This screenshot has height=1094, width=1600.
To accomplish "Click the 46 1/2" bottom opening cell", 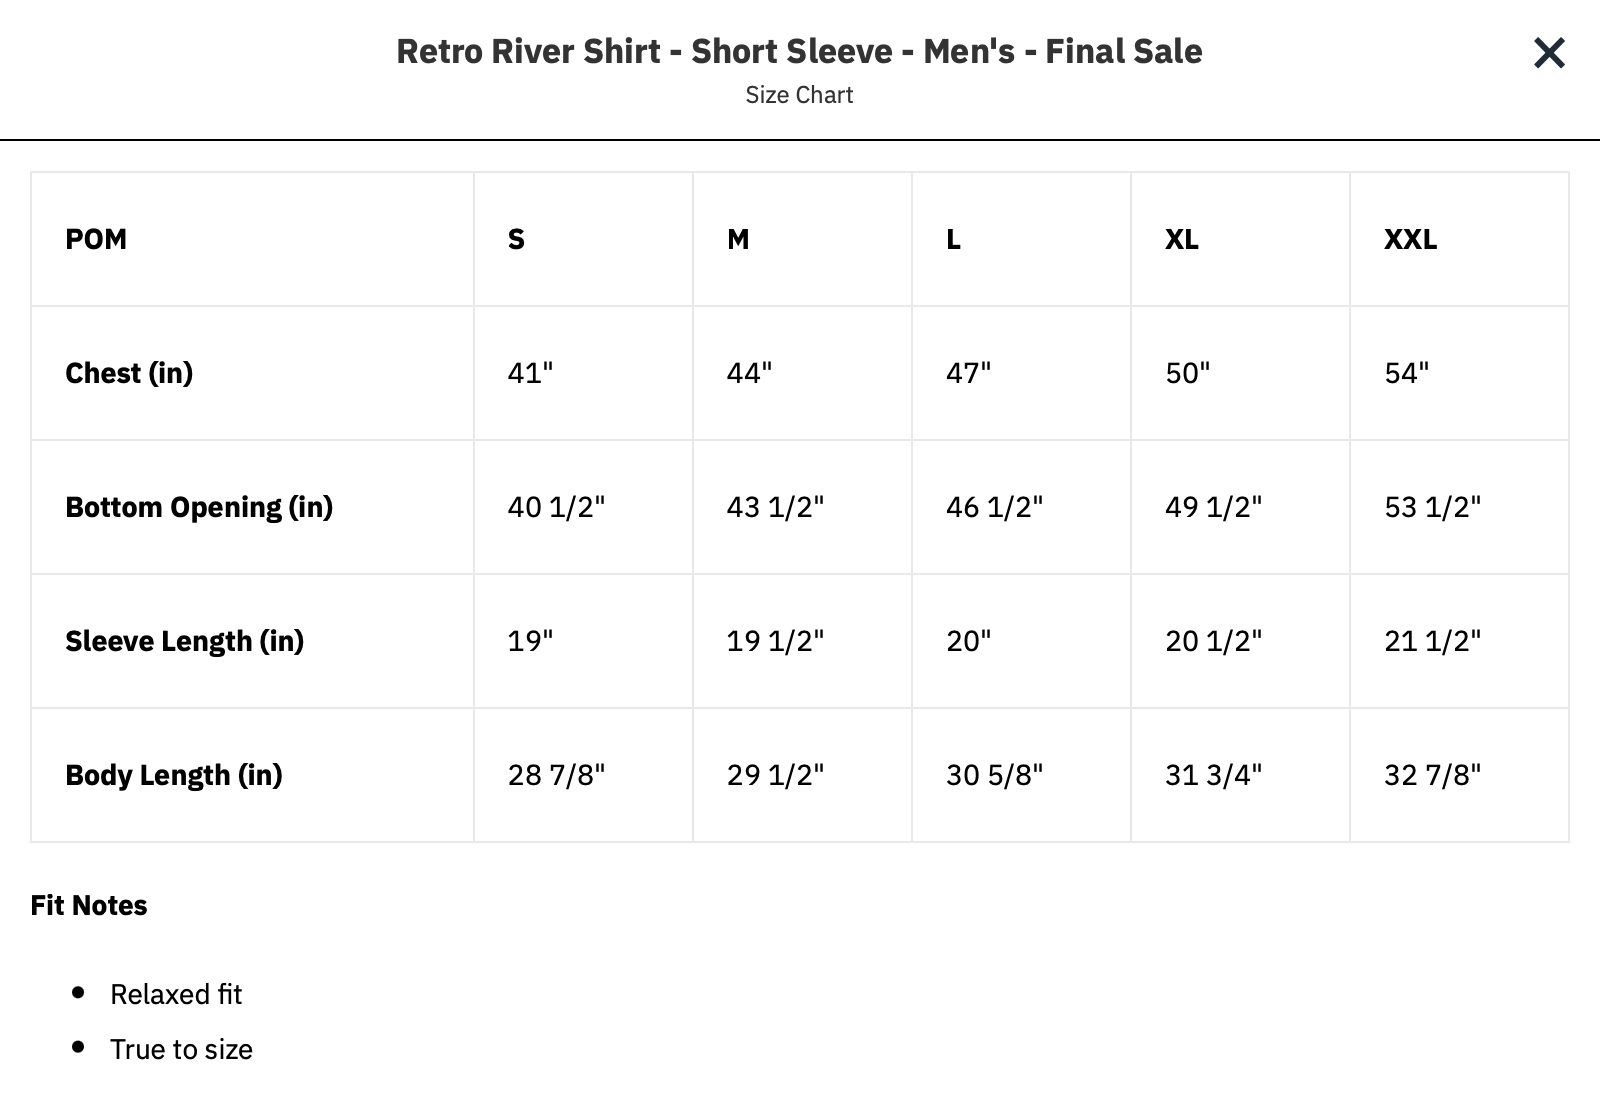I will coord(994,507).
